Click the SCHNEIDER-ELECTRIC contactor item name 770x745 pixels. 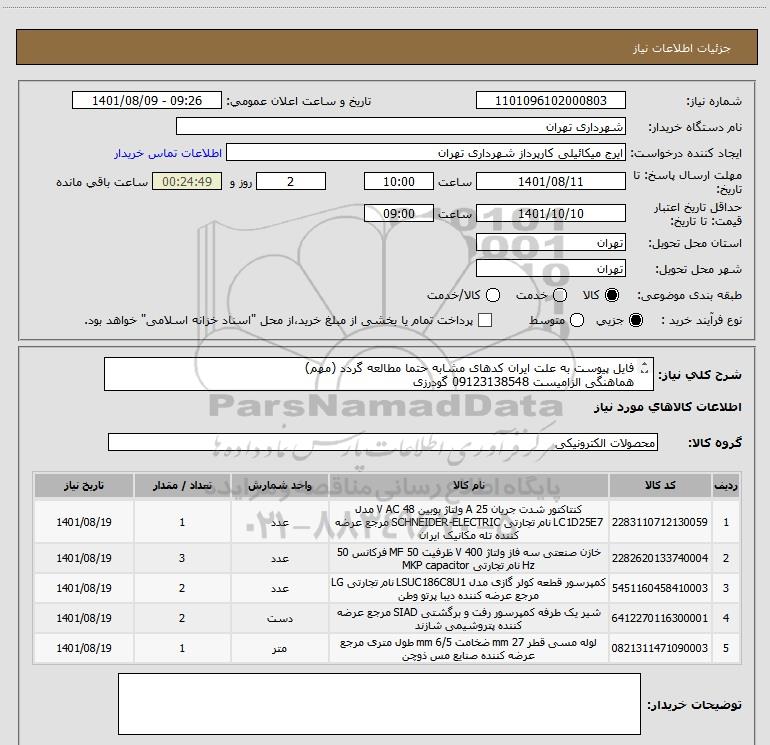pyautogui.click(x=468, y=522)
